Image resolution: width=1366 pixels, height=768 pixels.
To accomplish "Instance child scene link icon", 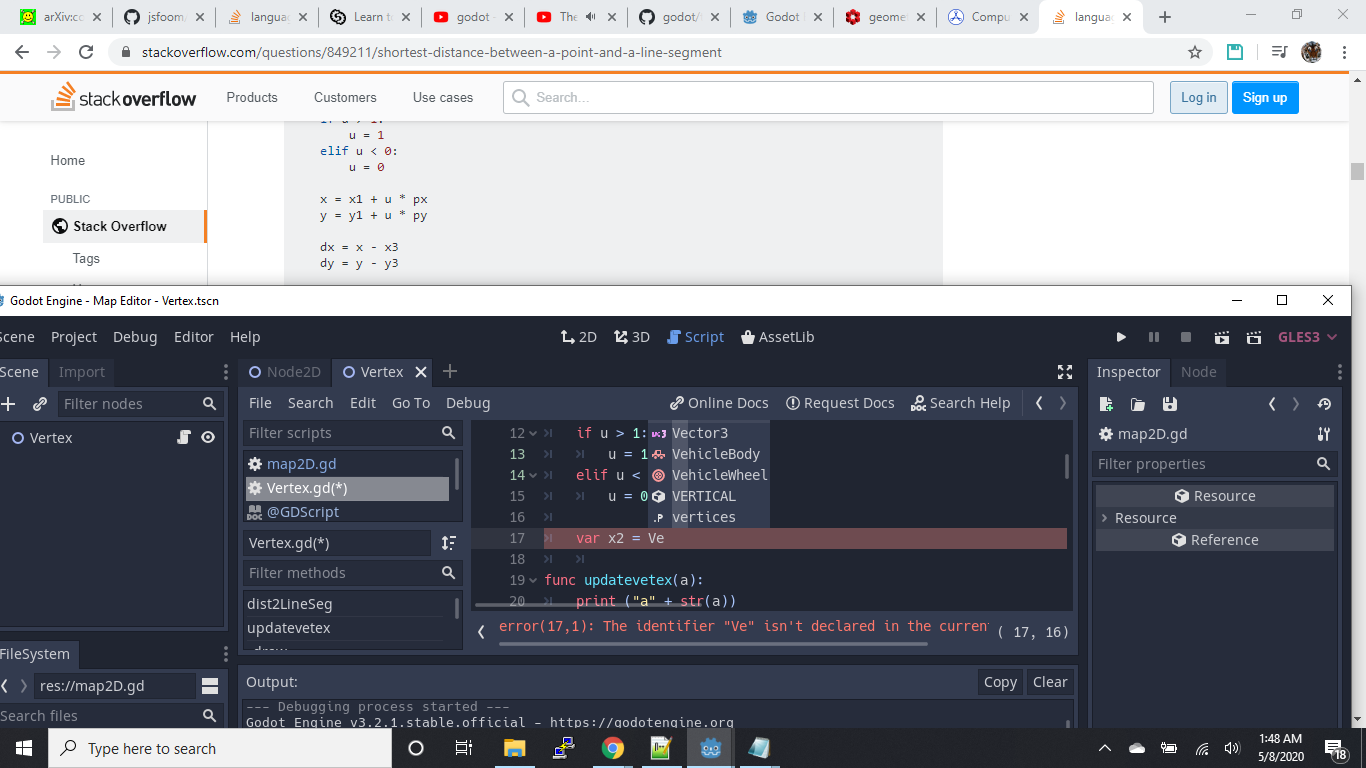I will (x=40, y=404).
